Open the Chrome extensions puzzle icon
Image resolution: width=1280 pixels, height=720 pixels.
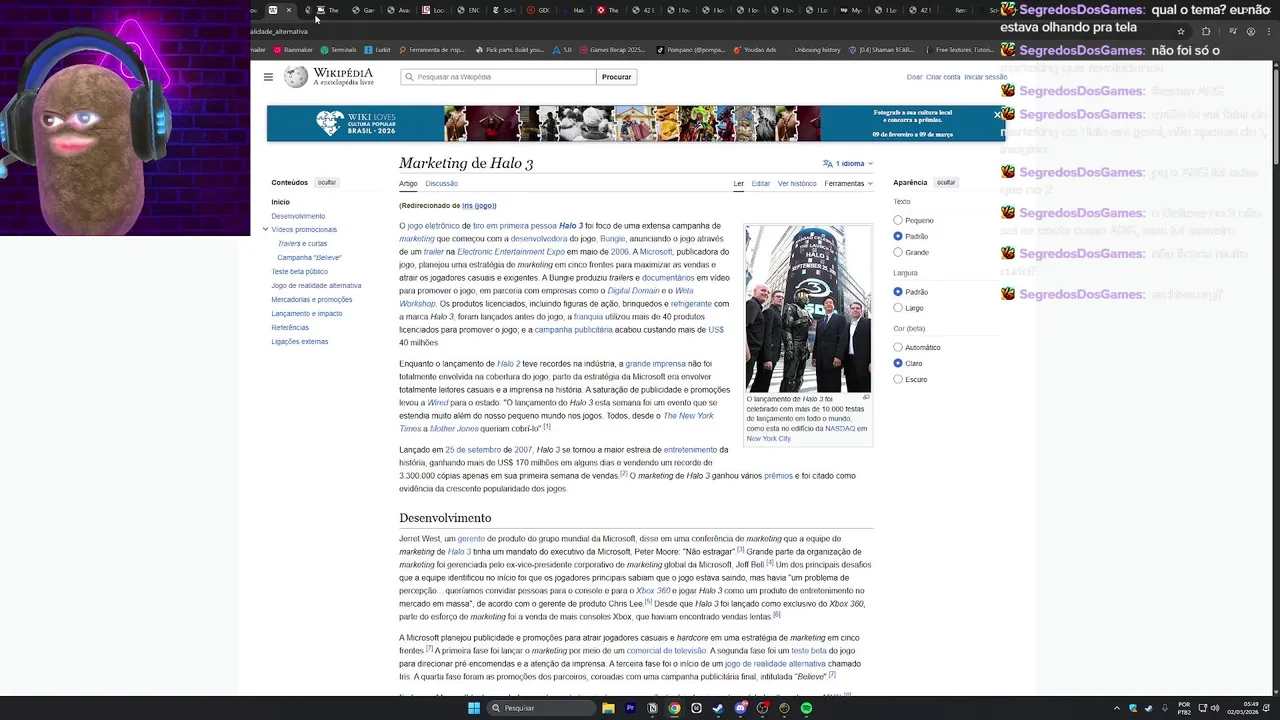1206,31
